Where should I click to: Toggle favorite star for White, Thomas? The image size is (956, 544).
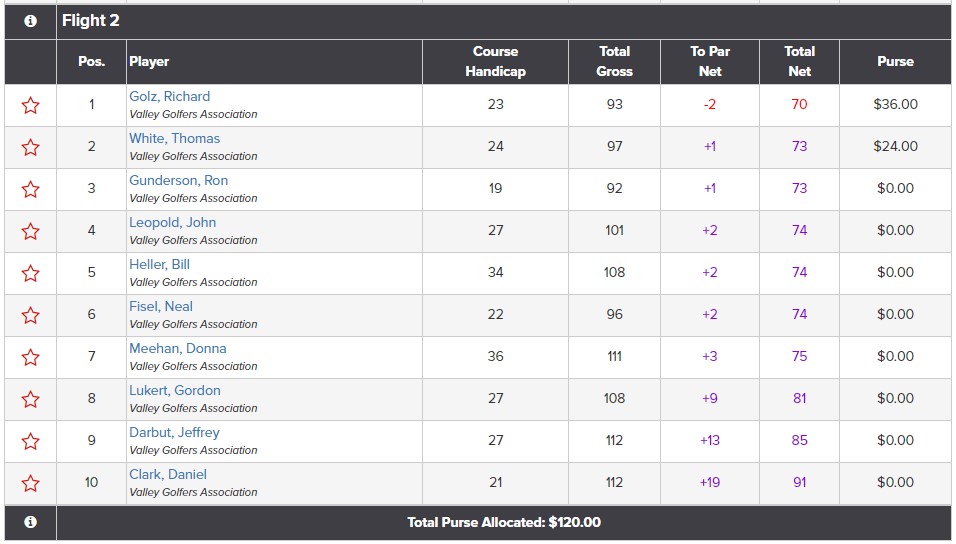click(x=30, y=148)
